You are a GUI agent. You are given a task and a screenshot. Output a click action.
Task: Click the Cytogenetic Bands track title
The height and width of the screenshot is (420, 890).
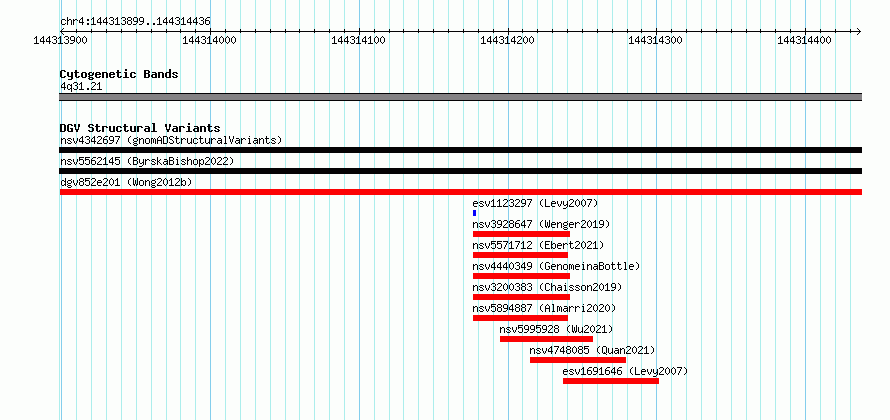tap(119, 74)
